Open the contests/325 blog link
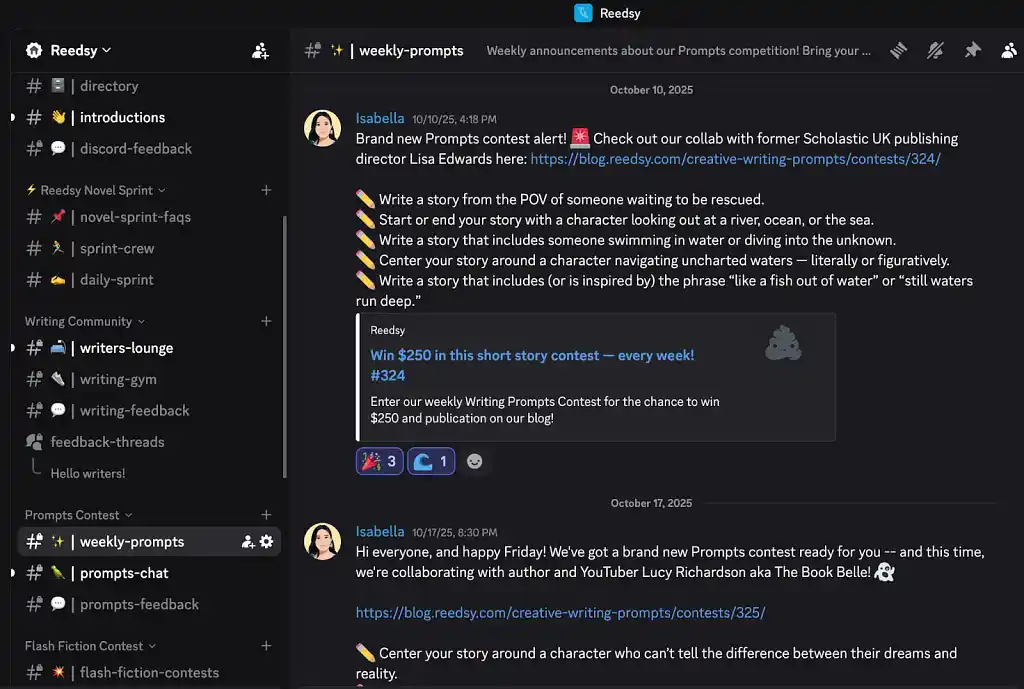This screenshot has height=689, width=1024. 560,612
